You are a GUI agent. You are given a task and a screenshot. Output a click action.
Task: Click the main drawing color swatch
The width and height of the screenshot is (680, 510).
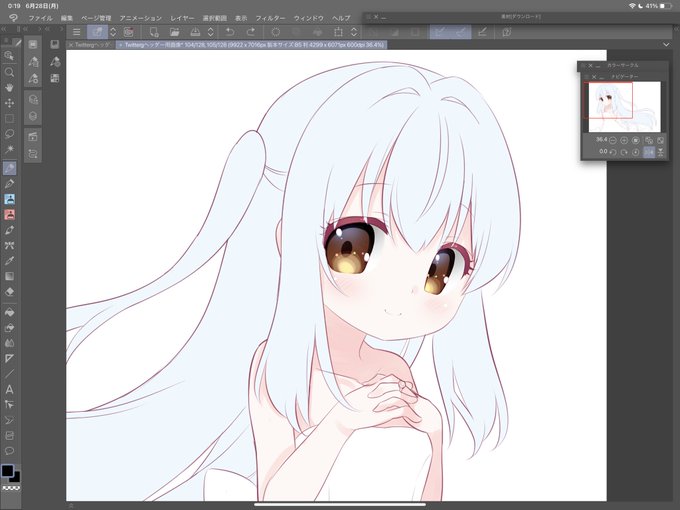(7, 471)
